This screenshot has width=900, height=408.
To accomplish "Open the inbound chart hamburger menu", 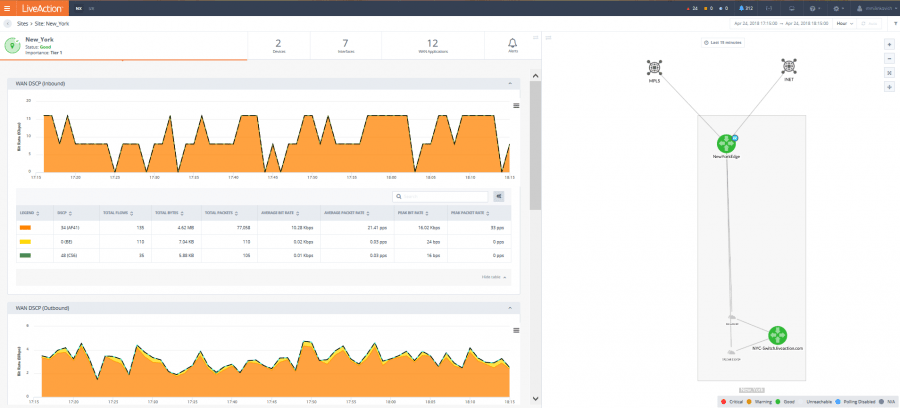I will click(x=516, y=105).
